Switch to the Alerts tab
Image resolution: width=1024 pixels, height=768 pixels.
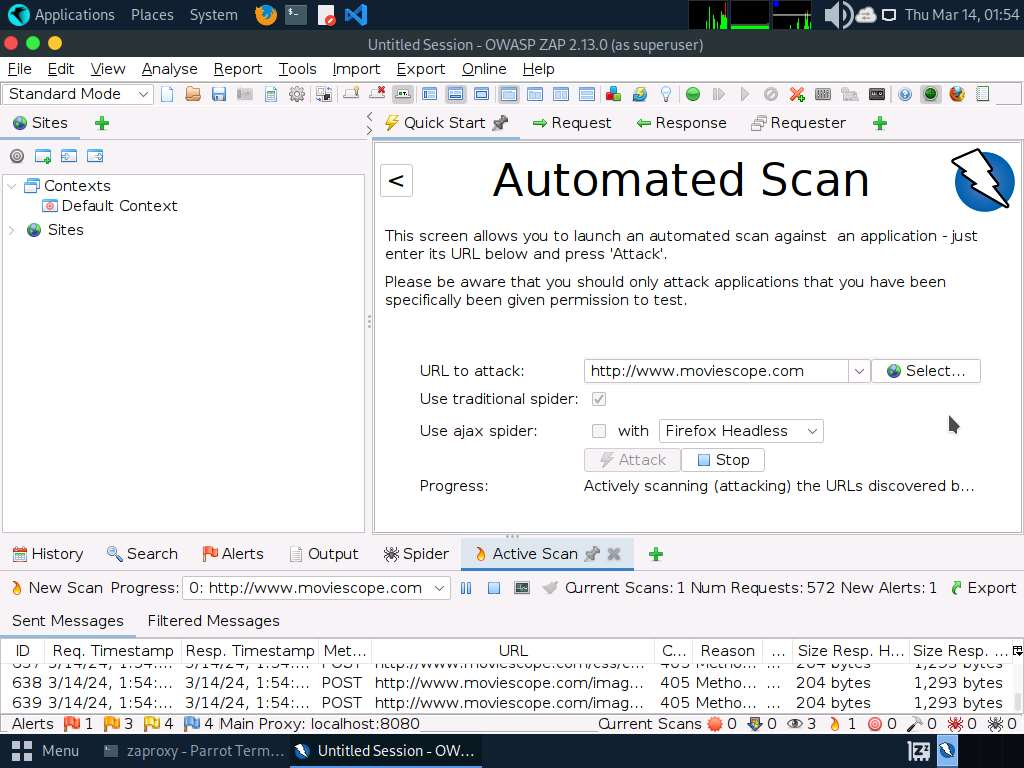(233, 554)
